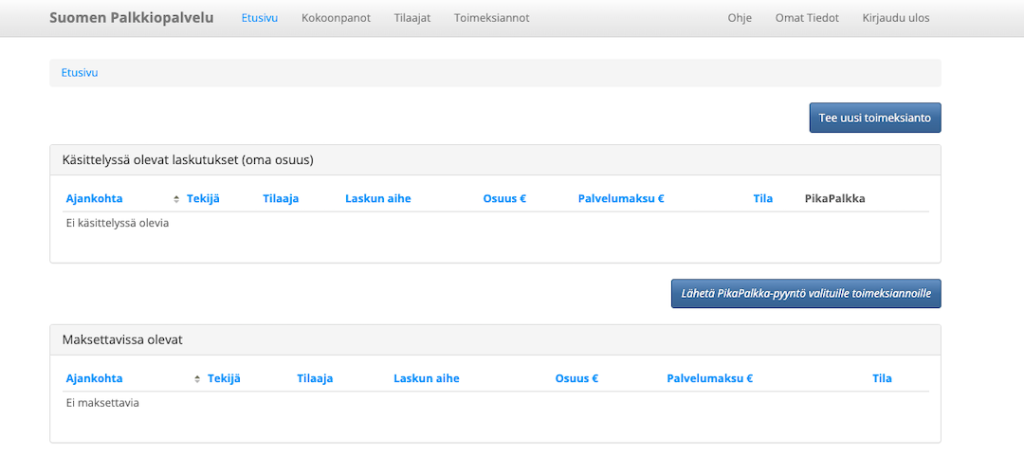The image size is (1024, 457).
Task: Click the Lähetä PikaPalkka-pyyntö valituille toimeksiannoille button
Action: click(806, 294)
